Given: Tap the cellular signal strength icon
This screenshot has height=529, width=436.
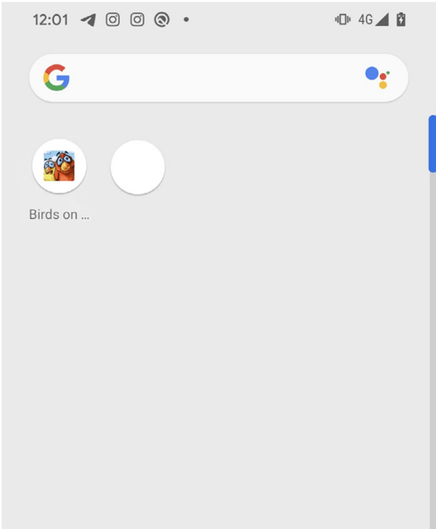Looking at the screenshot, I should click(382, 20).
